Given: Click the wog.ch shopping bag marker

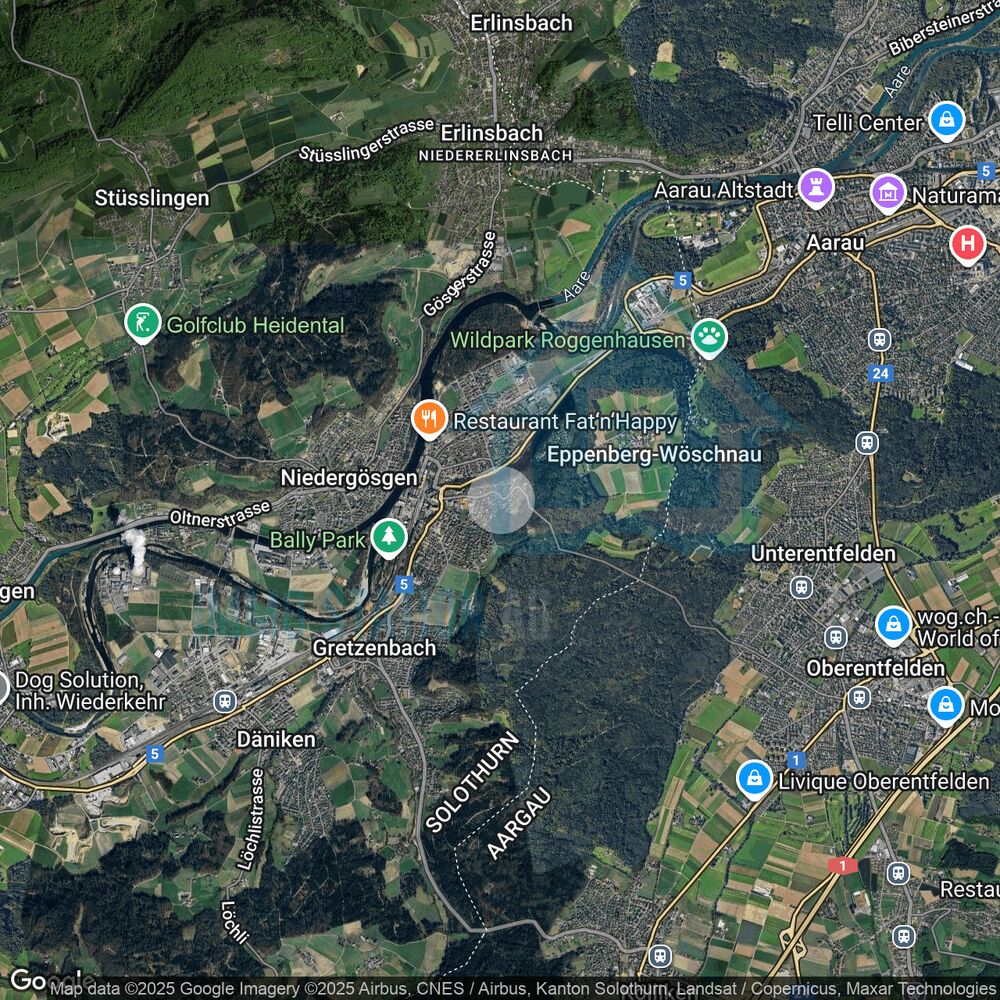Looking at the screenshot, I should (892, 625).
